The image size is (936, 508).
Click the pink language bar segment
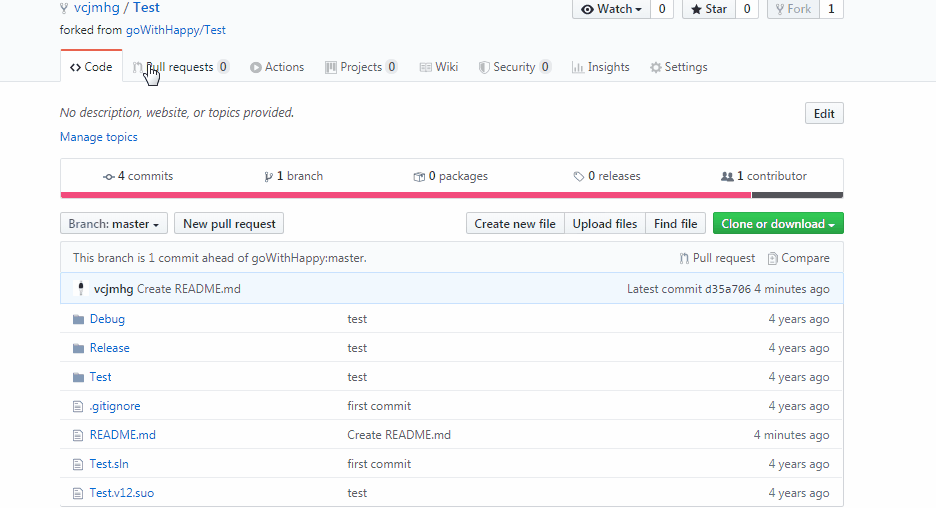[x=406, y=195]
